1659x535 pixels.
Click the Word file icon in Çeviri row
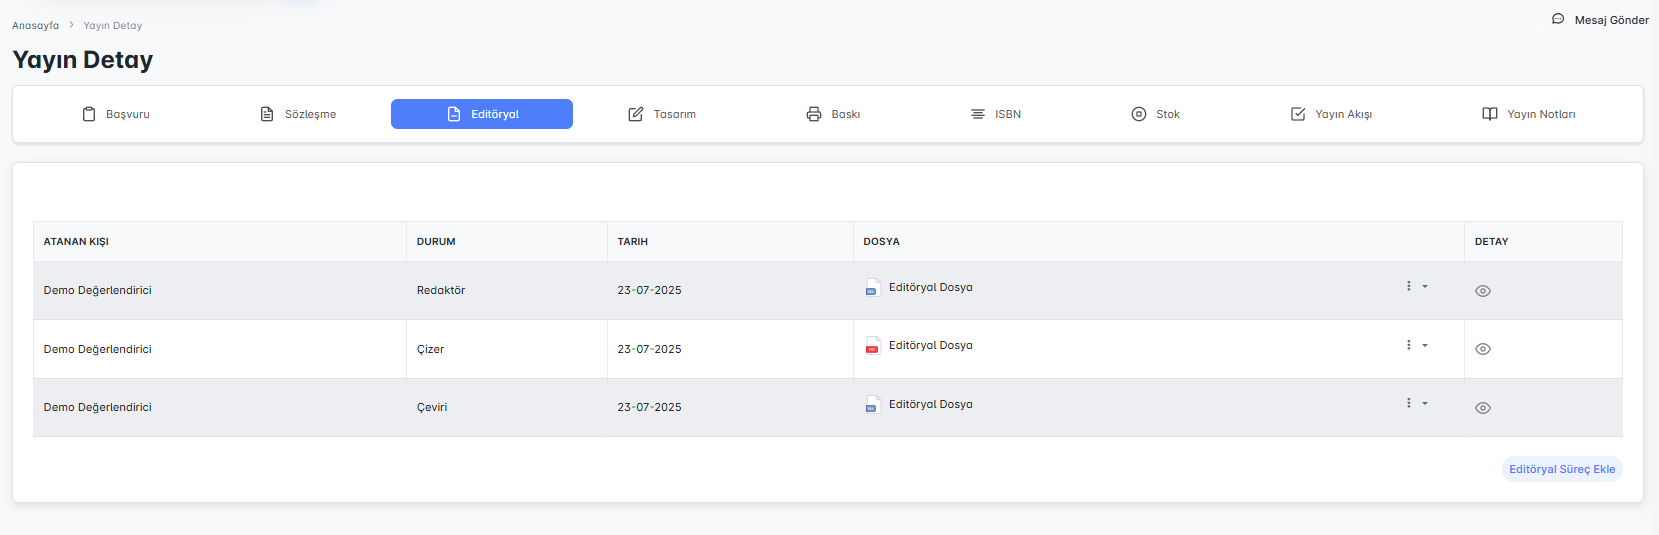tap(872, 405)
